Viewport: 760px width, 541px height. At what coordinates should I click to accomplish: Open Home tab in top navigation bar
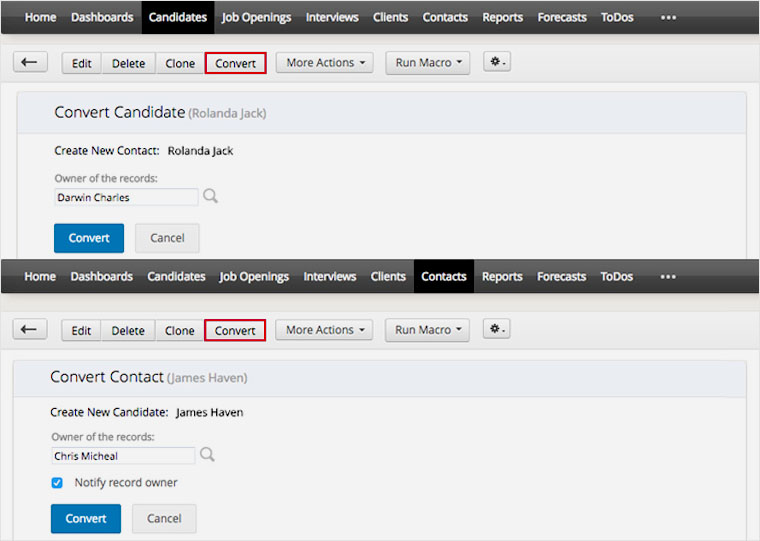[41, 17]
